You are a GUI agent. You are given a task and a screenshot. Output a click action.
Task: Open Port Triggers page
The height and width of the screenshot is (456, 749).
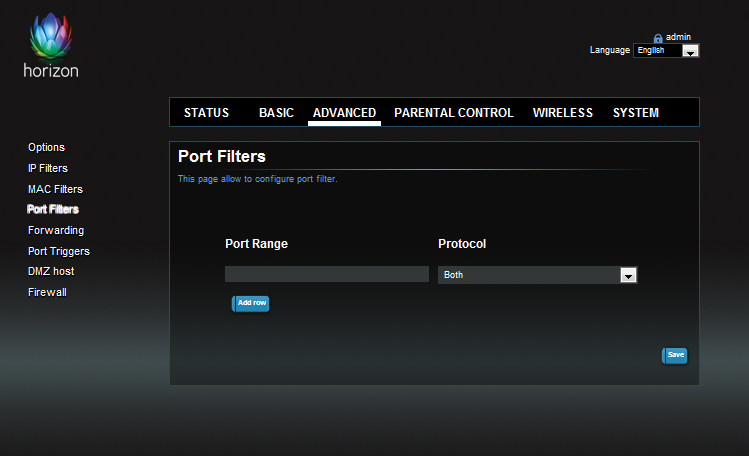click(x=59, y=251)
